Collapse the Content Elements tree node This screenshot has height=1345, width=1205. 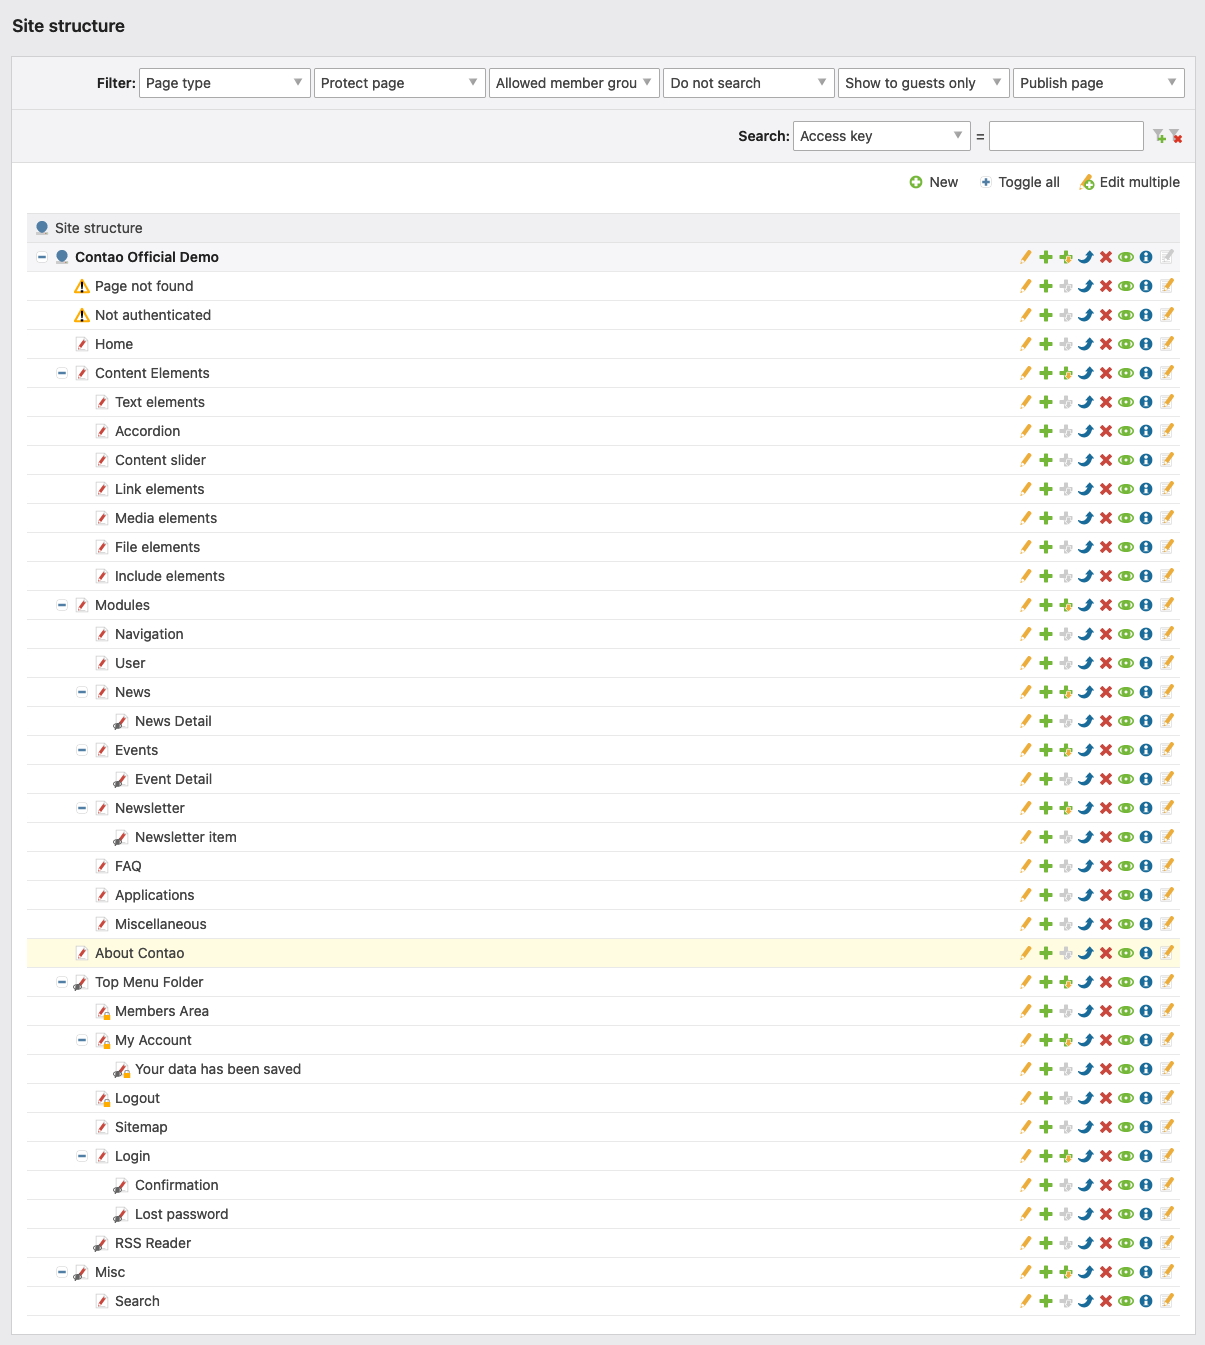[x=62, y=373]
